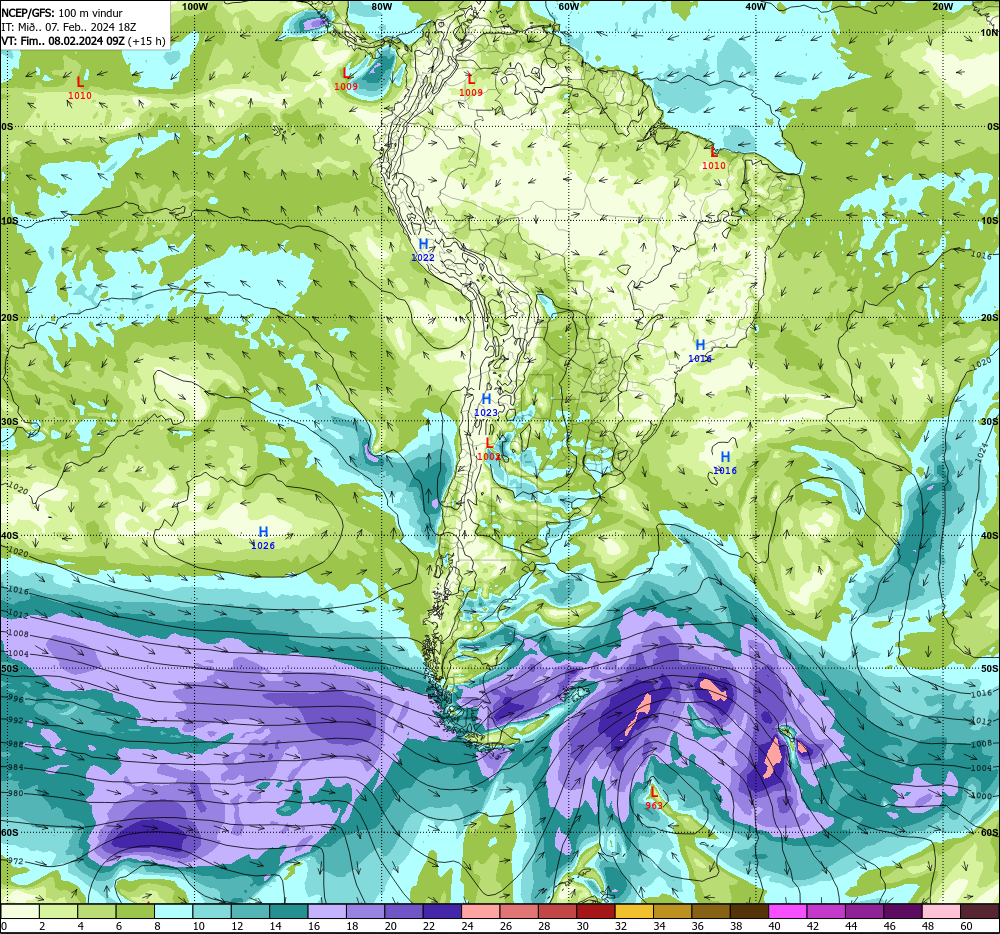Screen dimensions: 1000x934
Task: Click the left-edge '0S' latitude label
Action: 7,127
